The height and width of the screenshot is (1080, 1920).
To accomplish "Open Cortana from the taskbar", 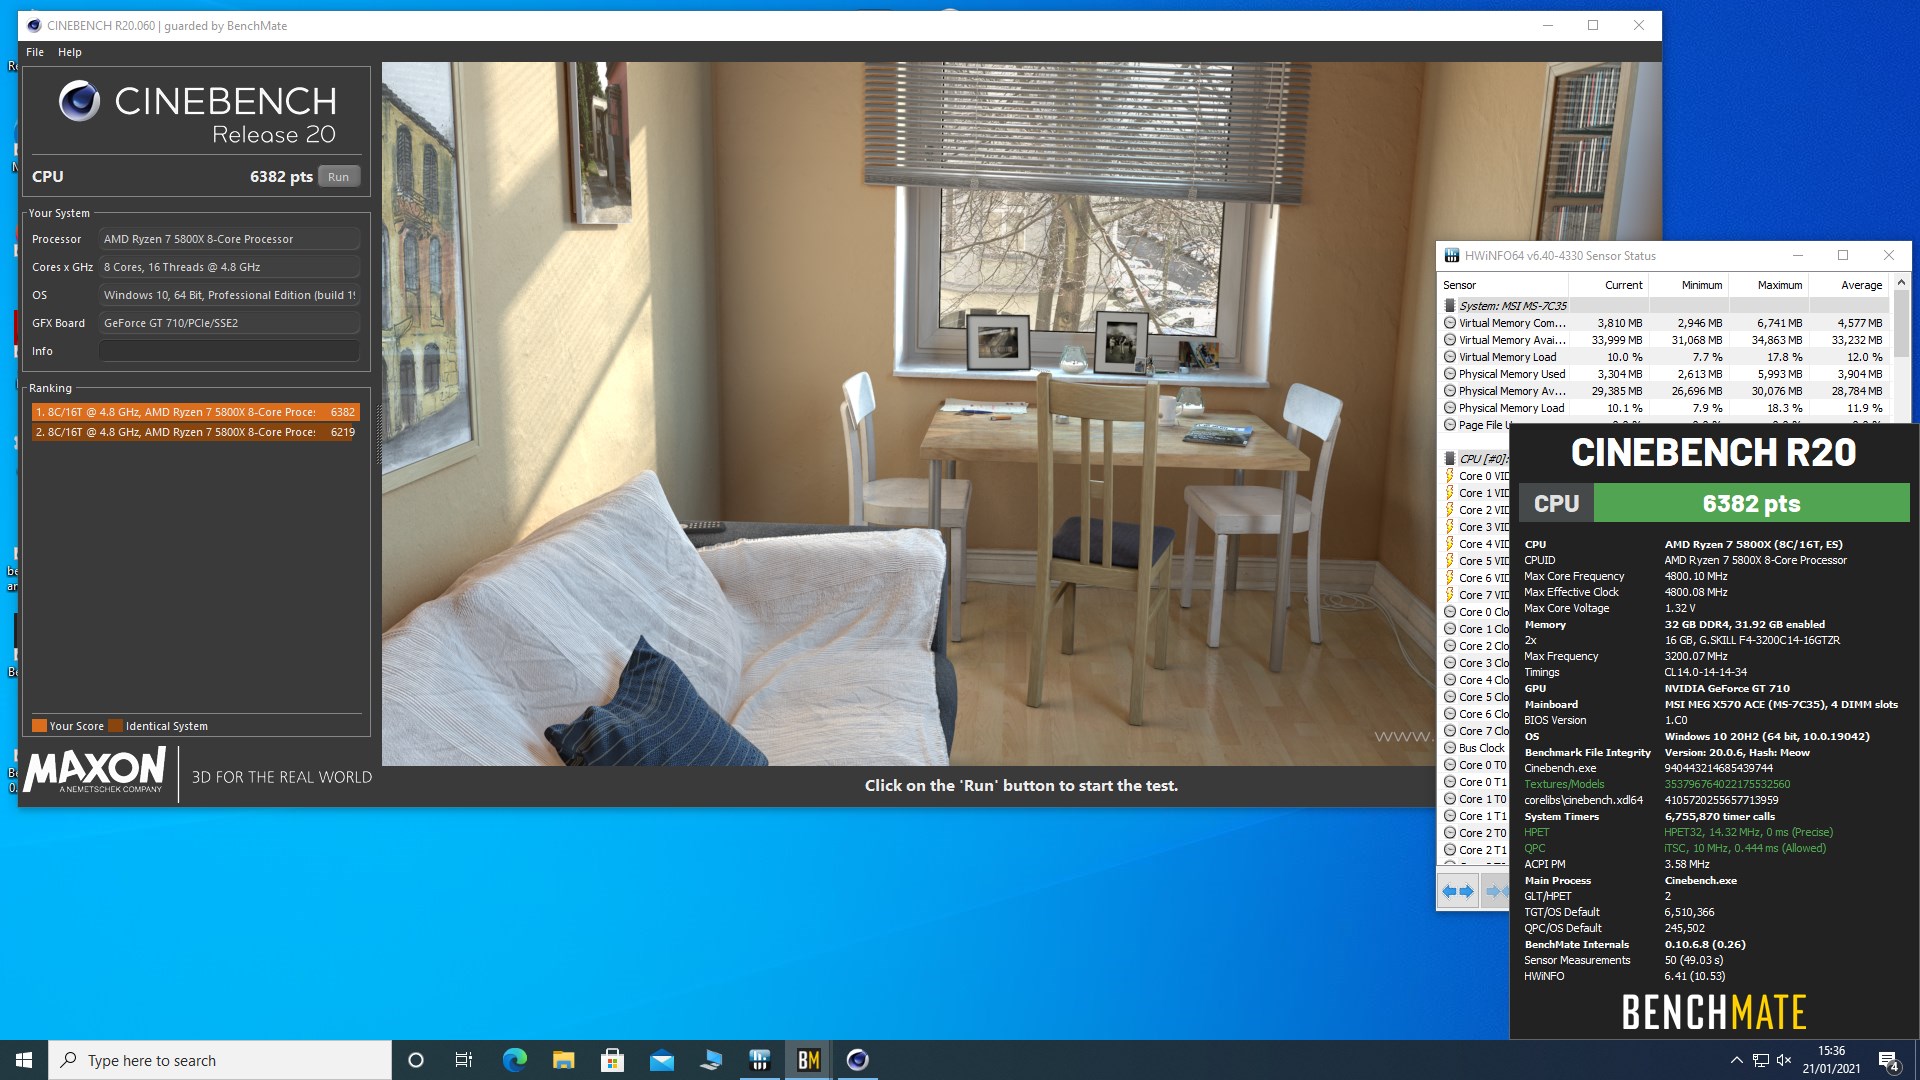I will (x=416, y=1060).
